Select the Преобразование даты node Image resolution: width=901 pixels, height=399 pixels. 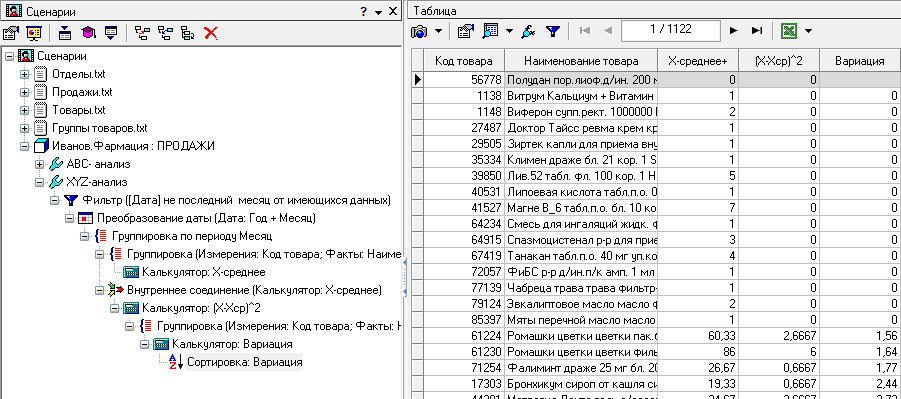(206, 218)
